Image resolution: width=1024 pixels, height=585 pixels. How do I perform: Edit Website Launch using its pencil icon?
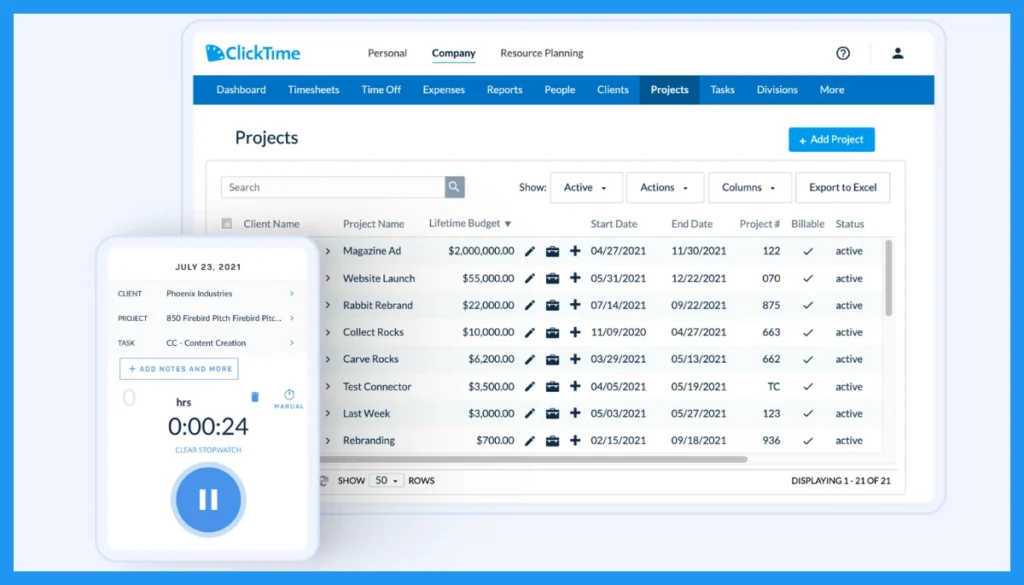pyautogui.click(x=530, y=279)
